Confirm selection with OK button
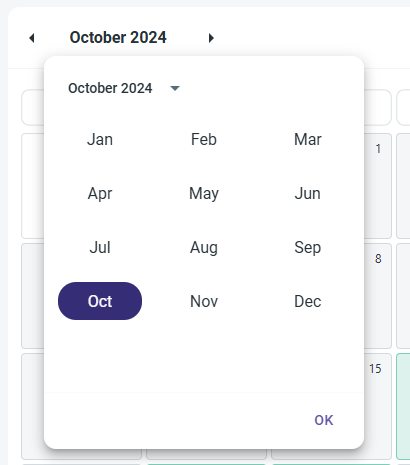The width and height of the screenshot is (410, 465). pos(324,420)
